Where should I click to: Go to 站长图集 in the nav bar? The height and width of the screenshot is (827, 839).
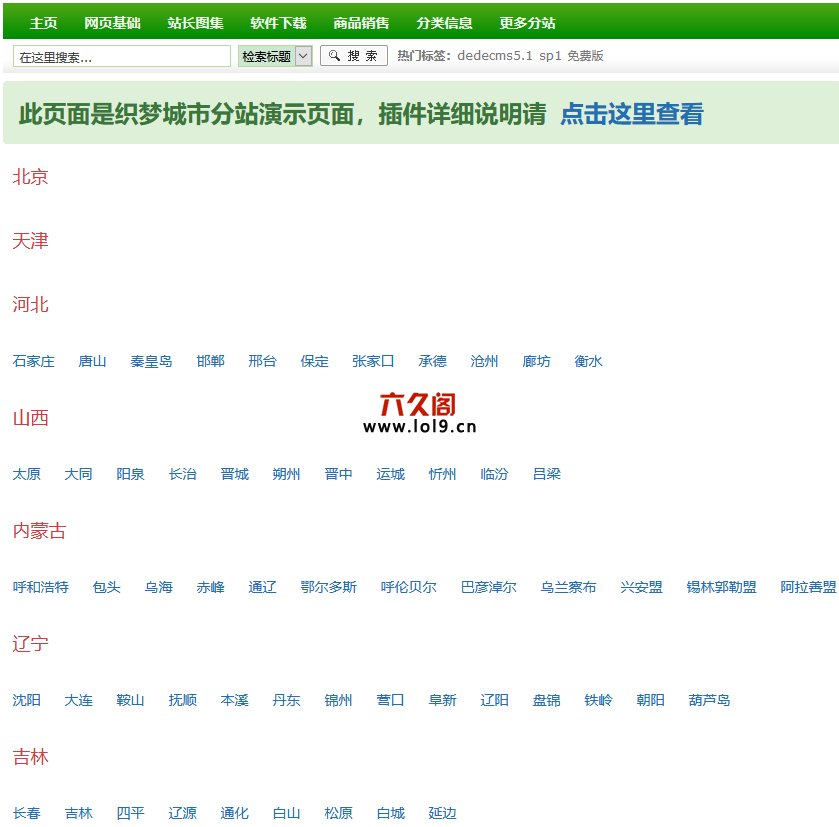195,23
